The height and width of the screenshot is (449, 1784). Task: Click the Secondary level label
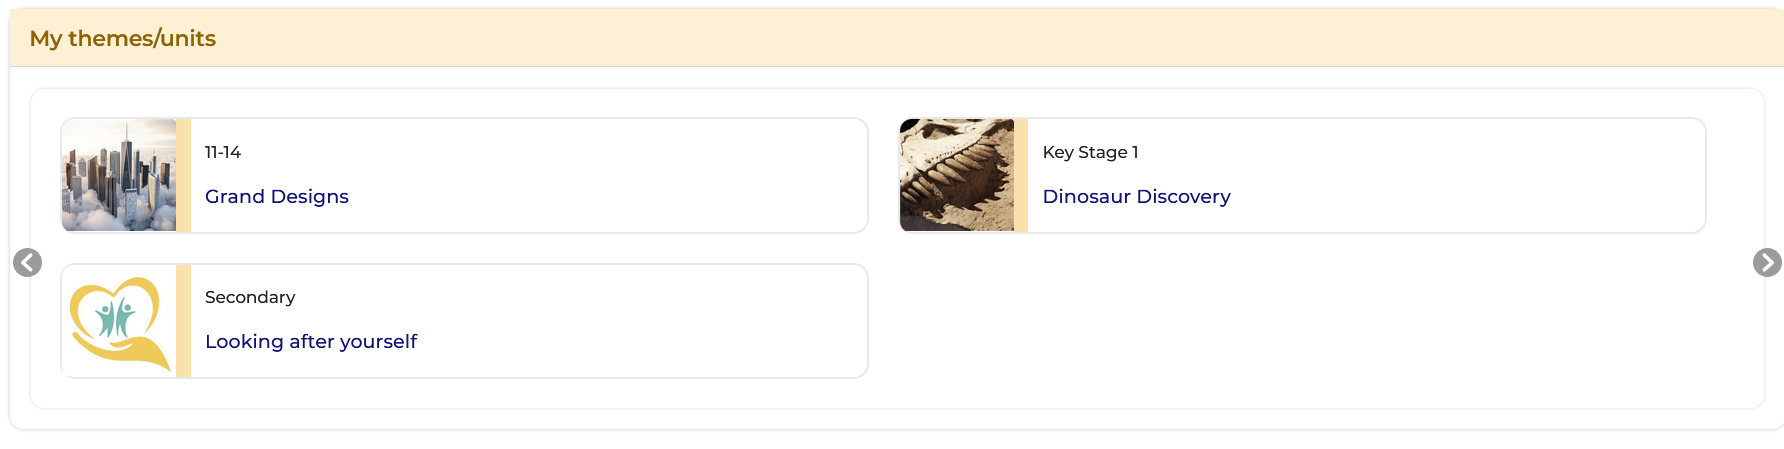[x=250, y=297]
